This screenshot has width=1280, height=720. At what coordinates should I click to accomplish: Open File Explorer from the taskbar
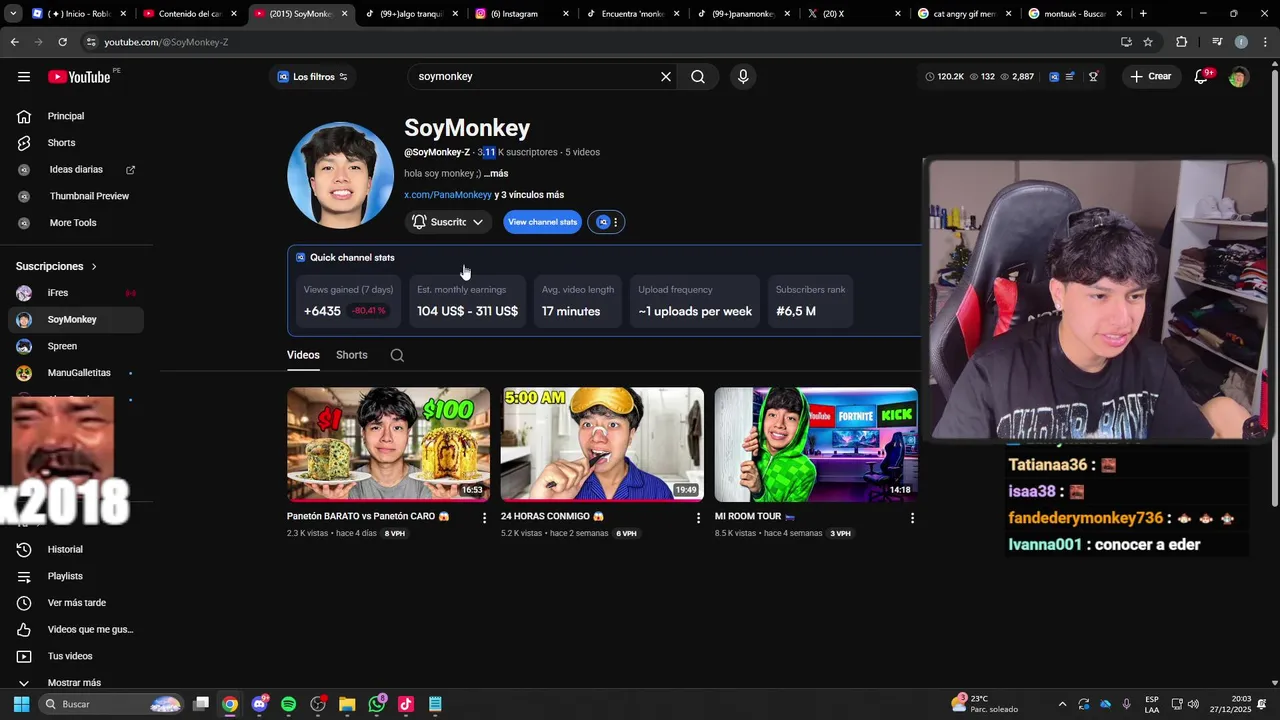347,704
